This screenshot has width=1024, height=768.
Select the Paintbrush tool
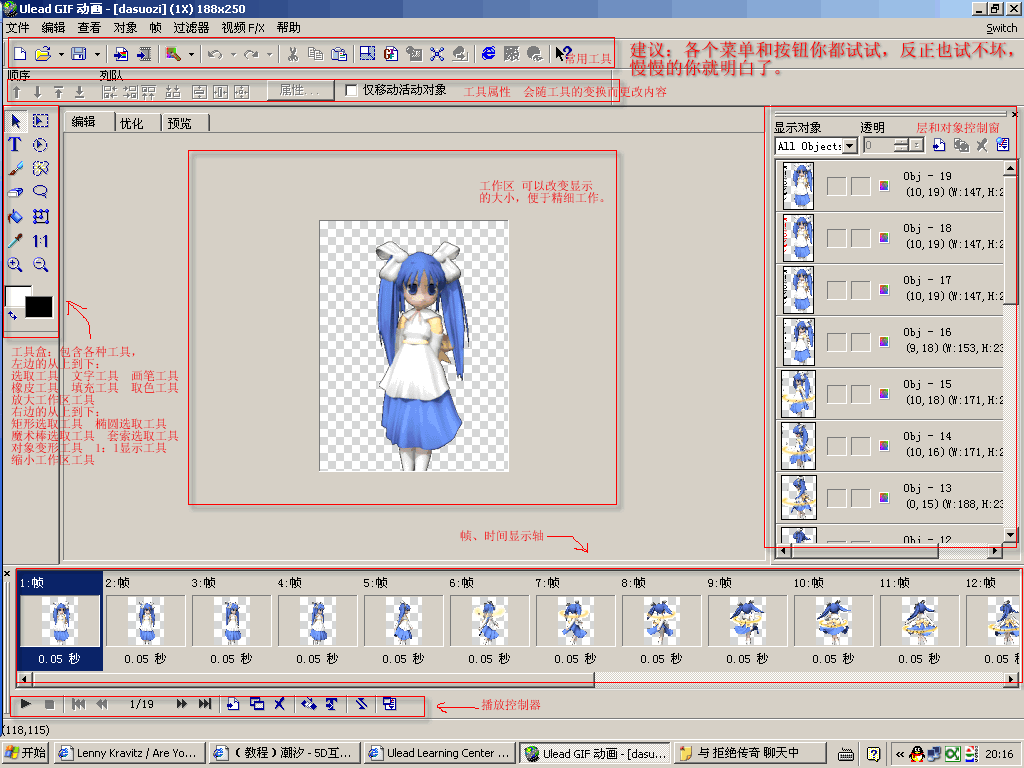(16, 168)
